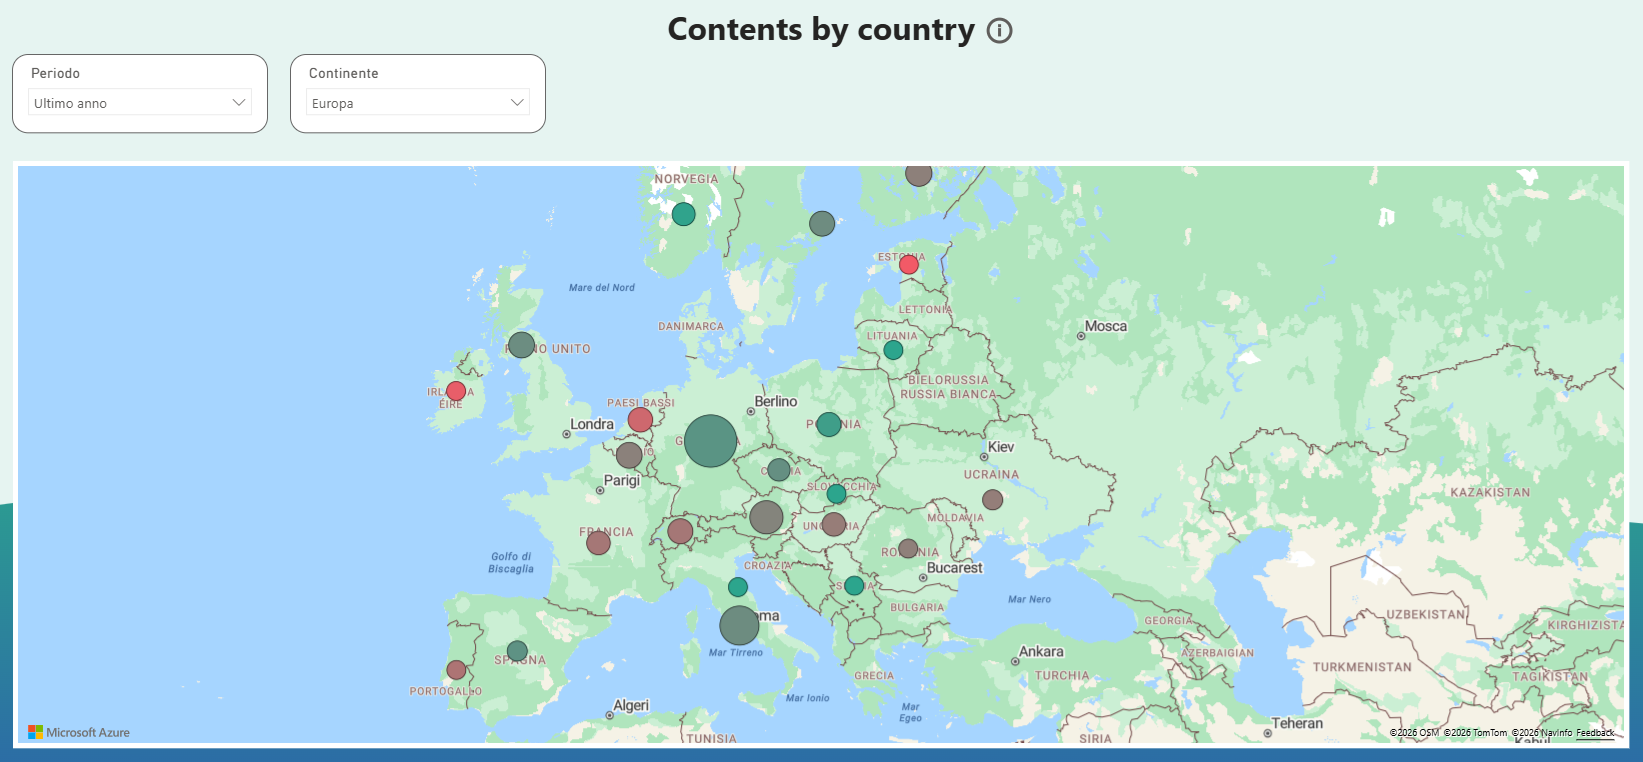Click the GRECIA country label

(874, 676)
